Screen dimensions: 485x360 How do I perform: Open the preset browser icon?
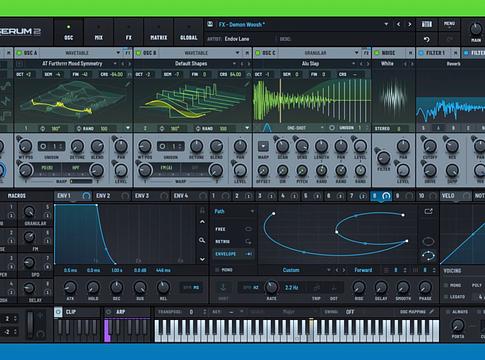(x=427, y=24)
